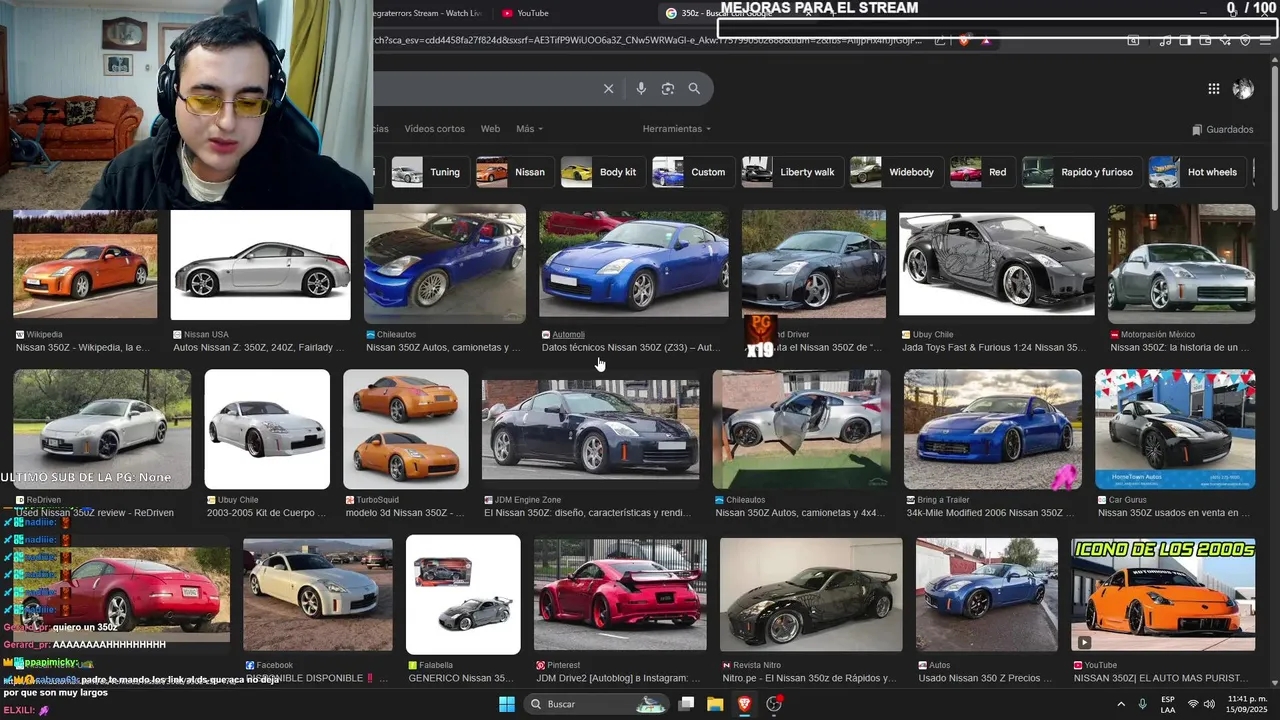Open the ICONO DE LOS 2000s YouTube thumbnail
The width and height of the screenshot is (1280, 720).
[1163, 594]
